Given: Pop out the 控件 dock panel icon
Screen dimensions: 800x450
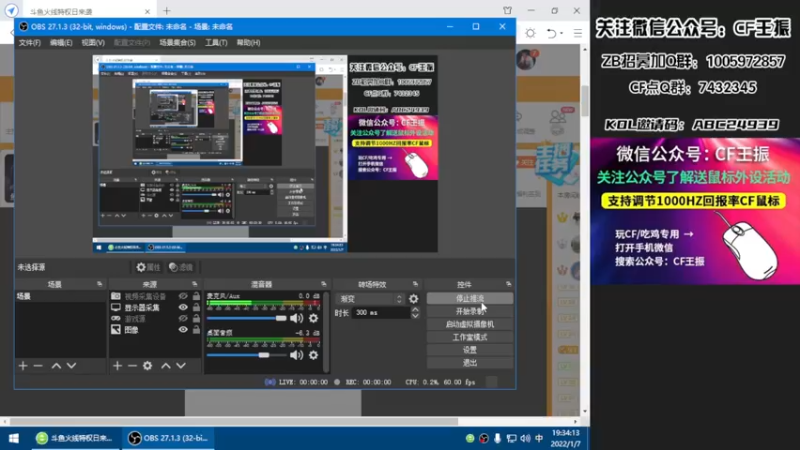Looking at the screenshot, I should click(x=509, y=284).
